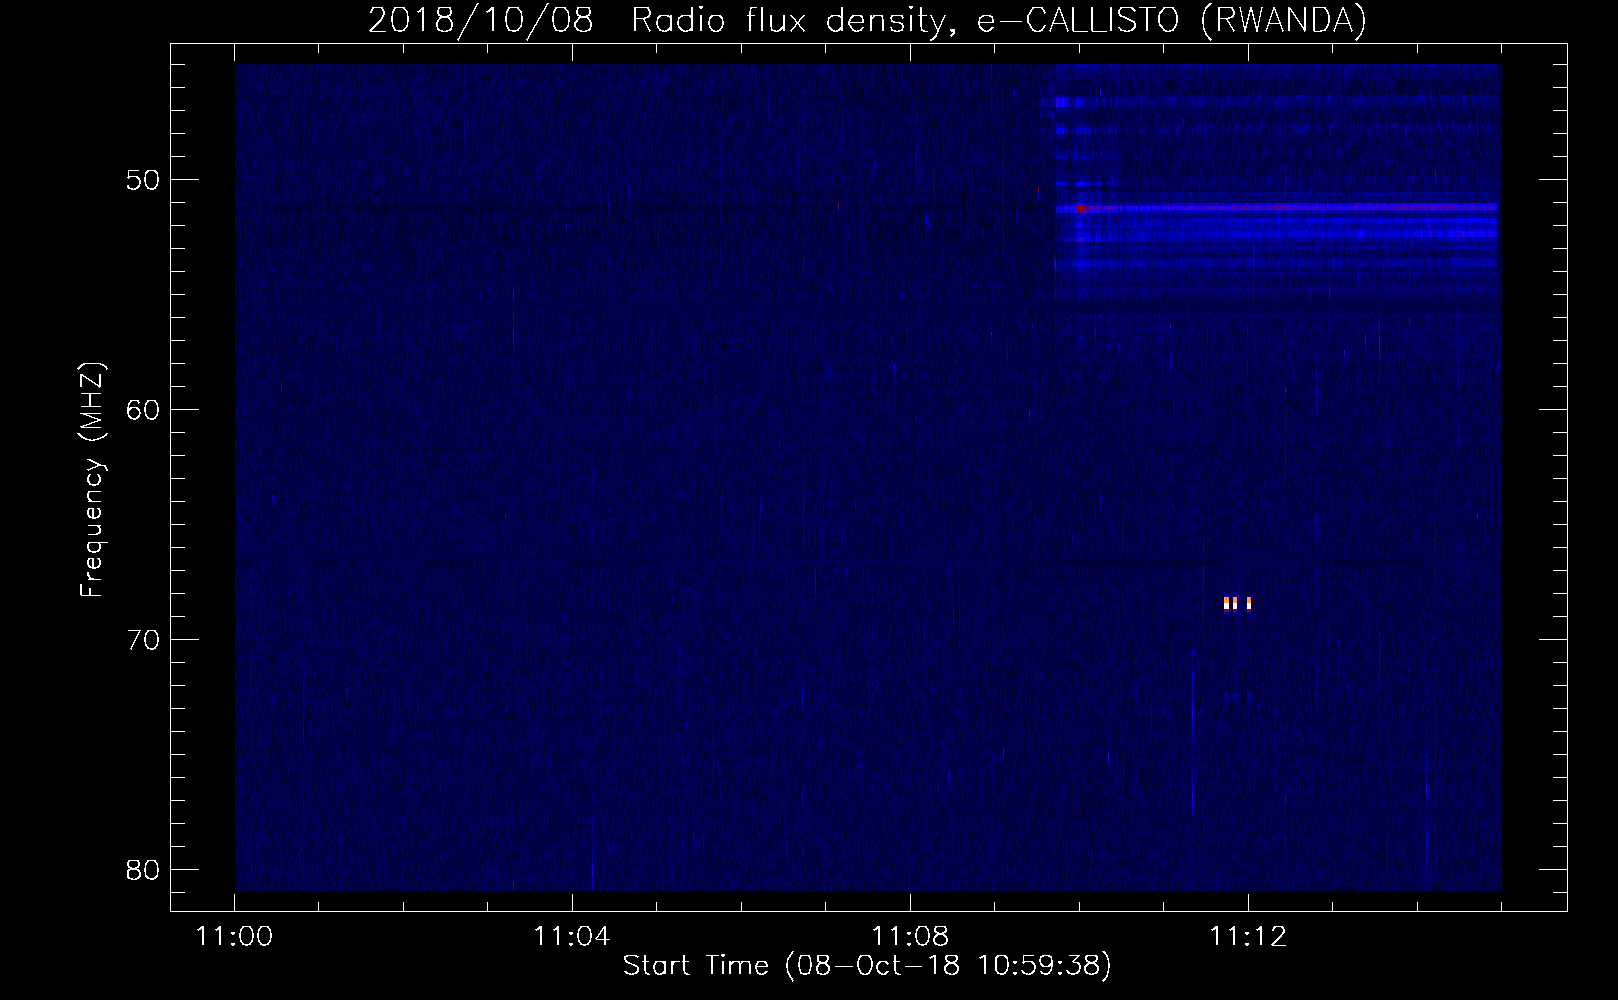Click the 11:08 time tick label
Screen dimensions: 1618x1000
point(910,937)
